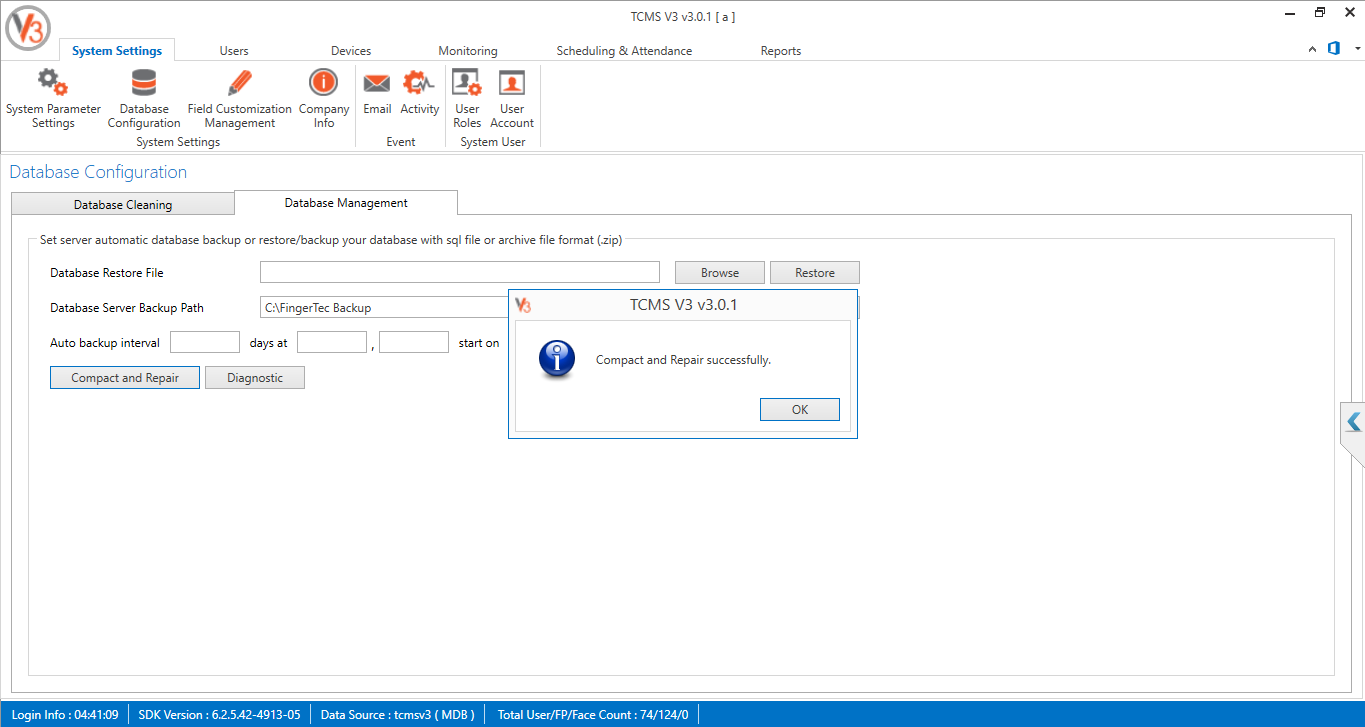Click the Compact and Repair button
The height and width of the screenshot is (727, 1365).
point(125,377)
